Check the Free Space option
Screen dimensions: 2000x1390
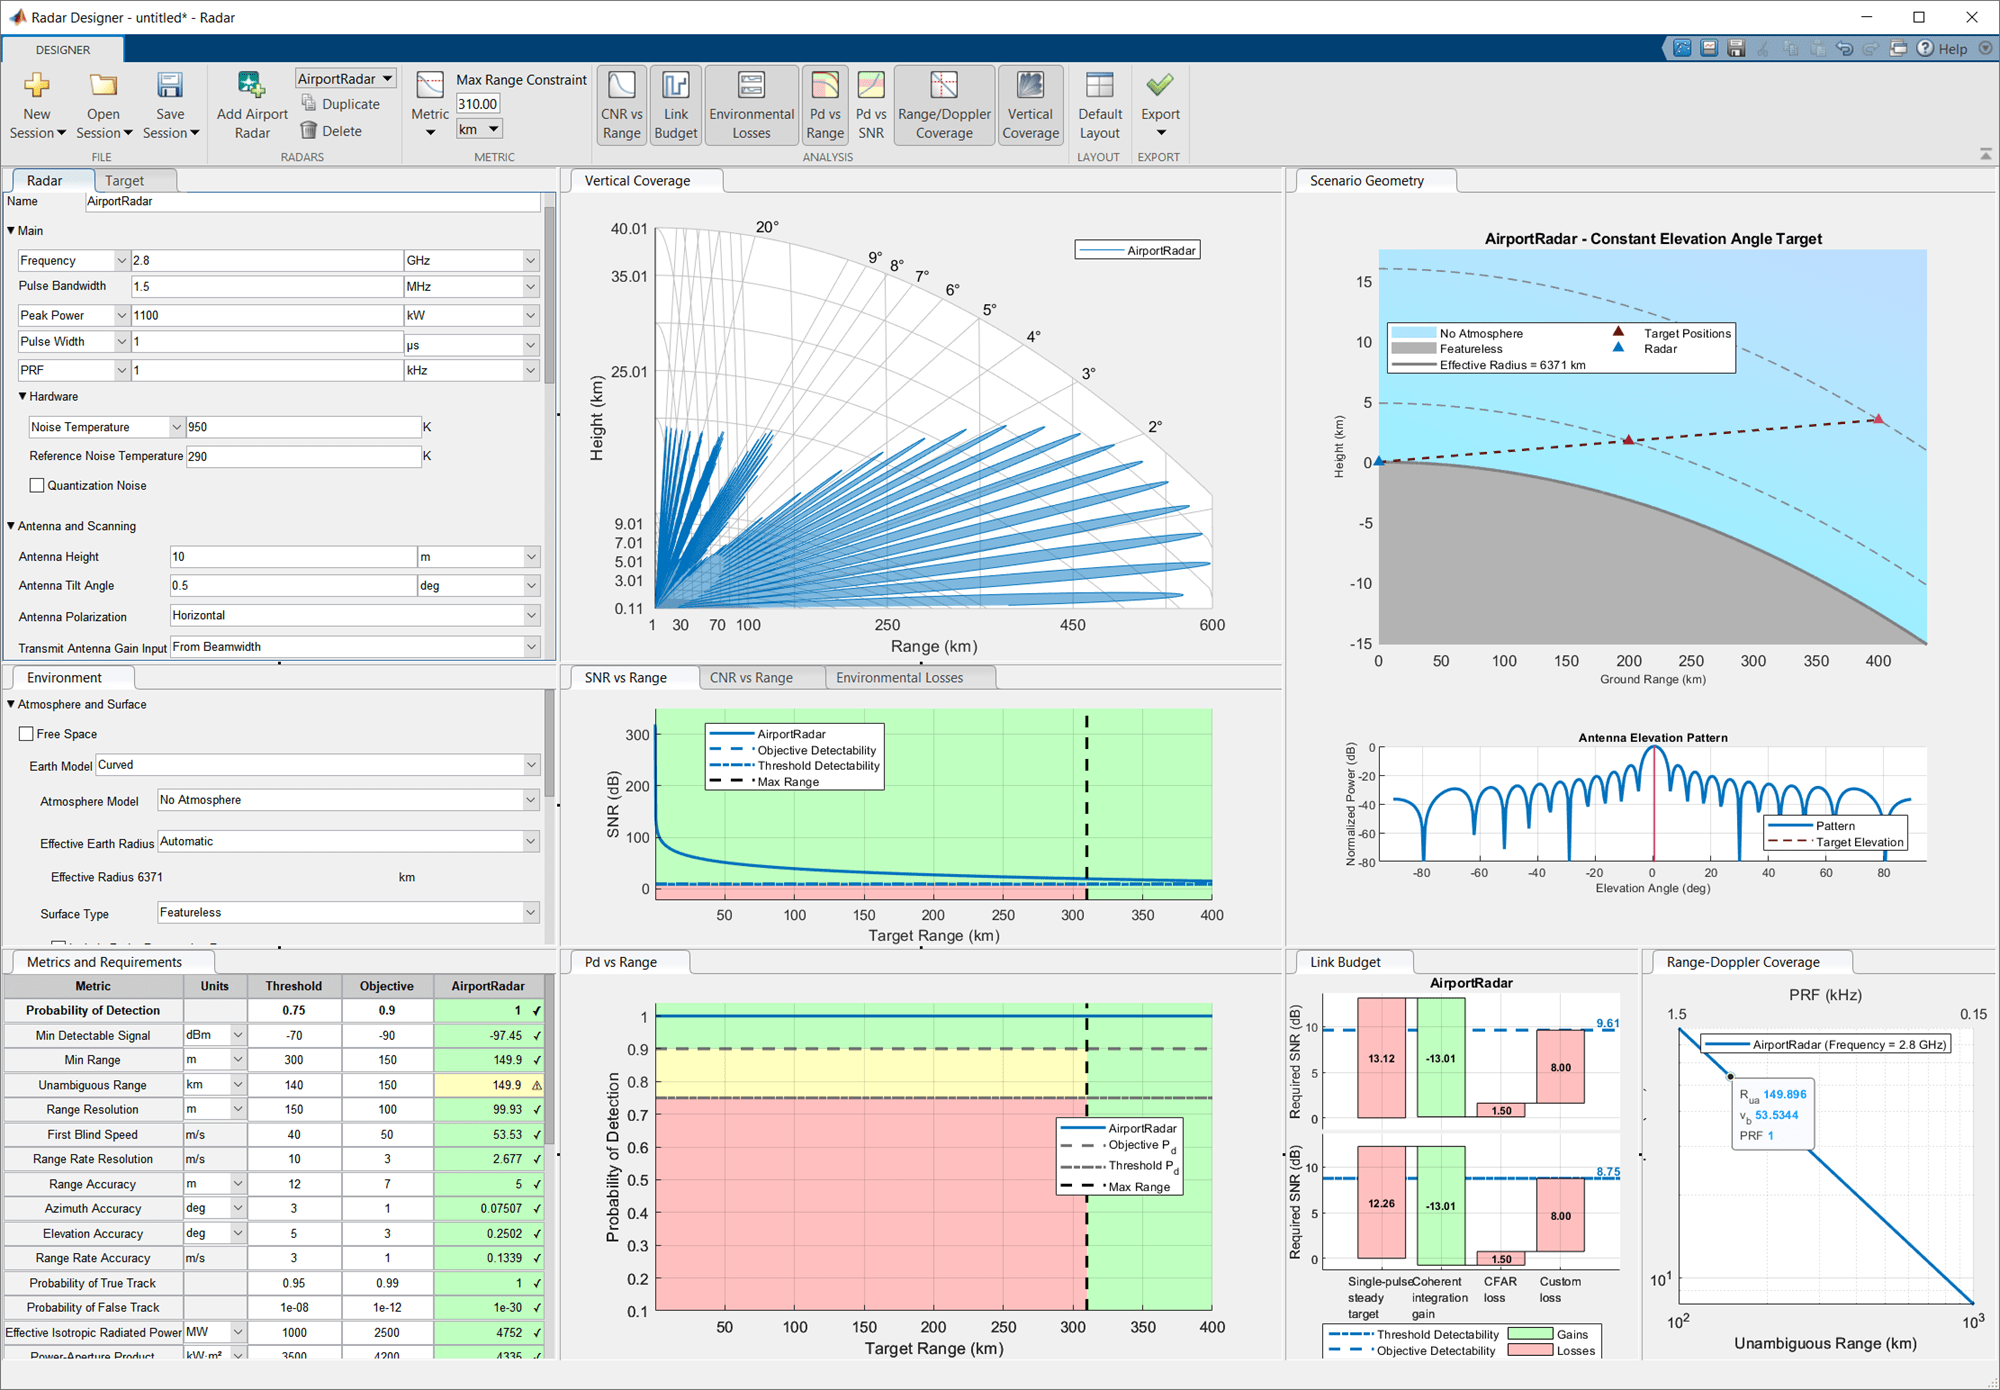tap(27, 734)
